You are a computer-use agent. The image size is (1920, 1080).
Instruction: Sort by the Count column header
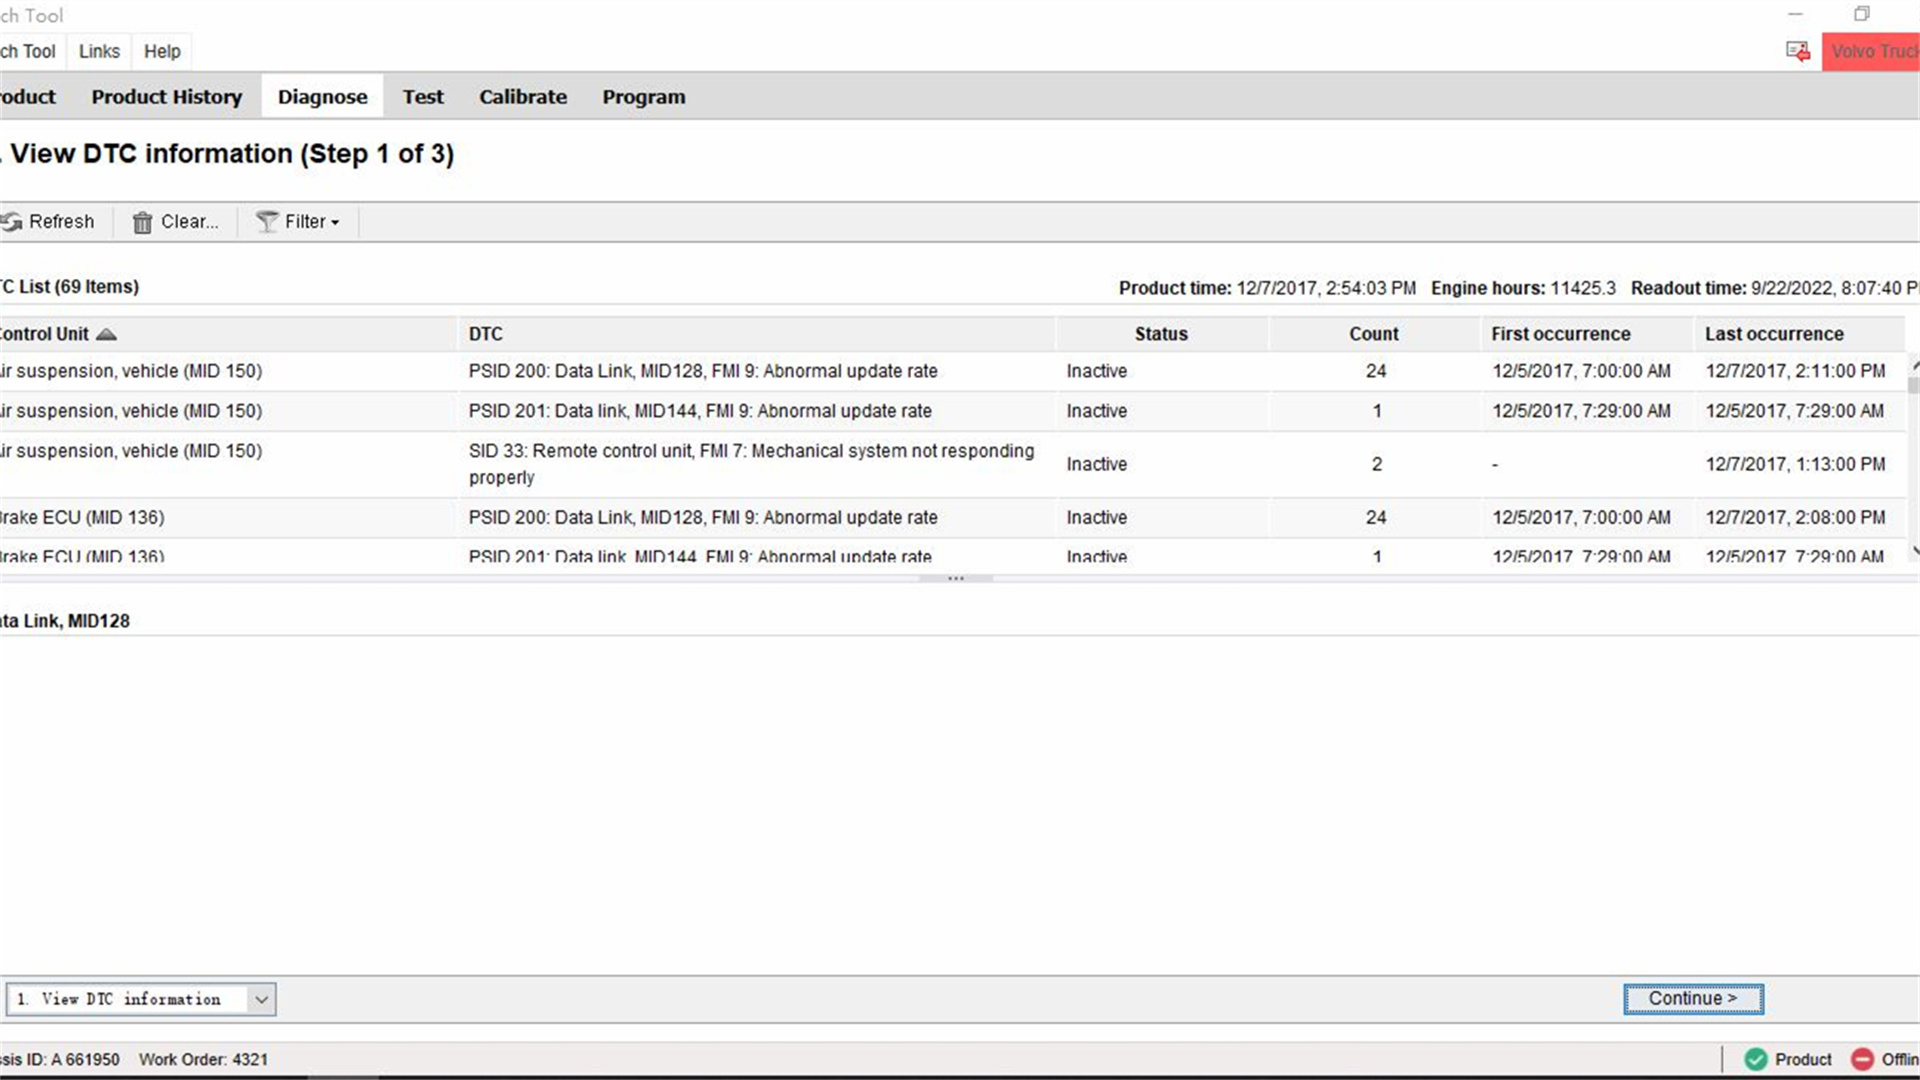pos(1373,334)
